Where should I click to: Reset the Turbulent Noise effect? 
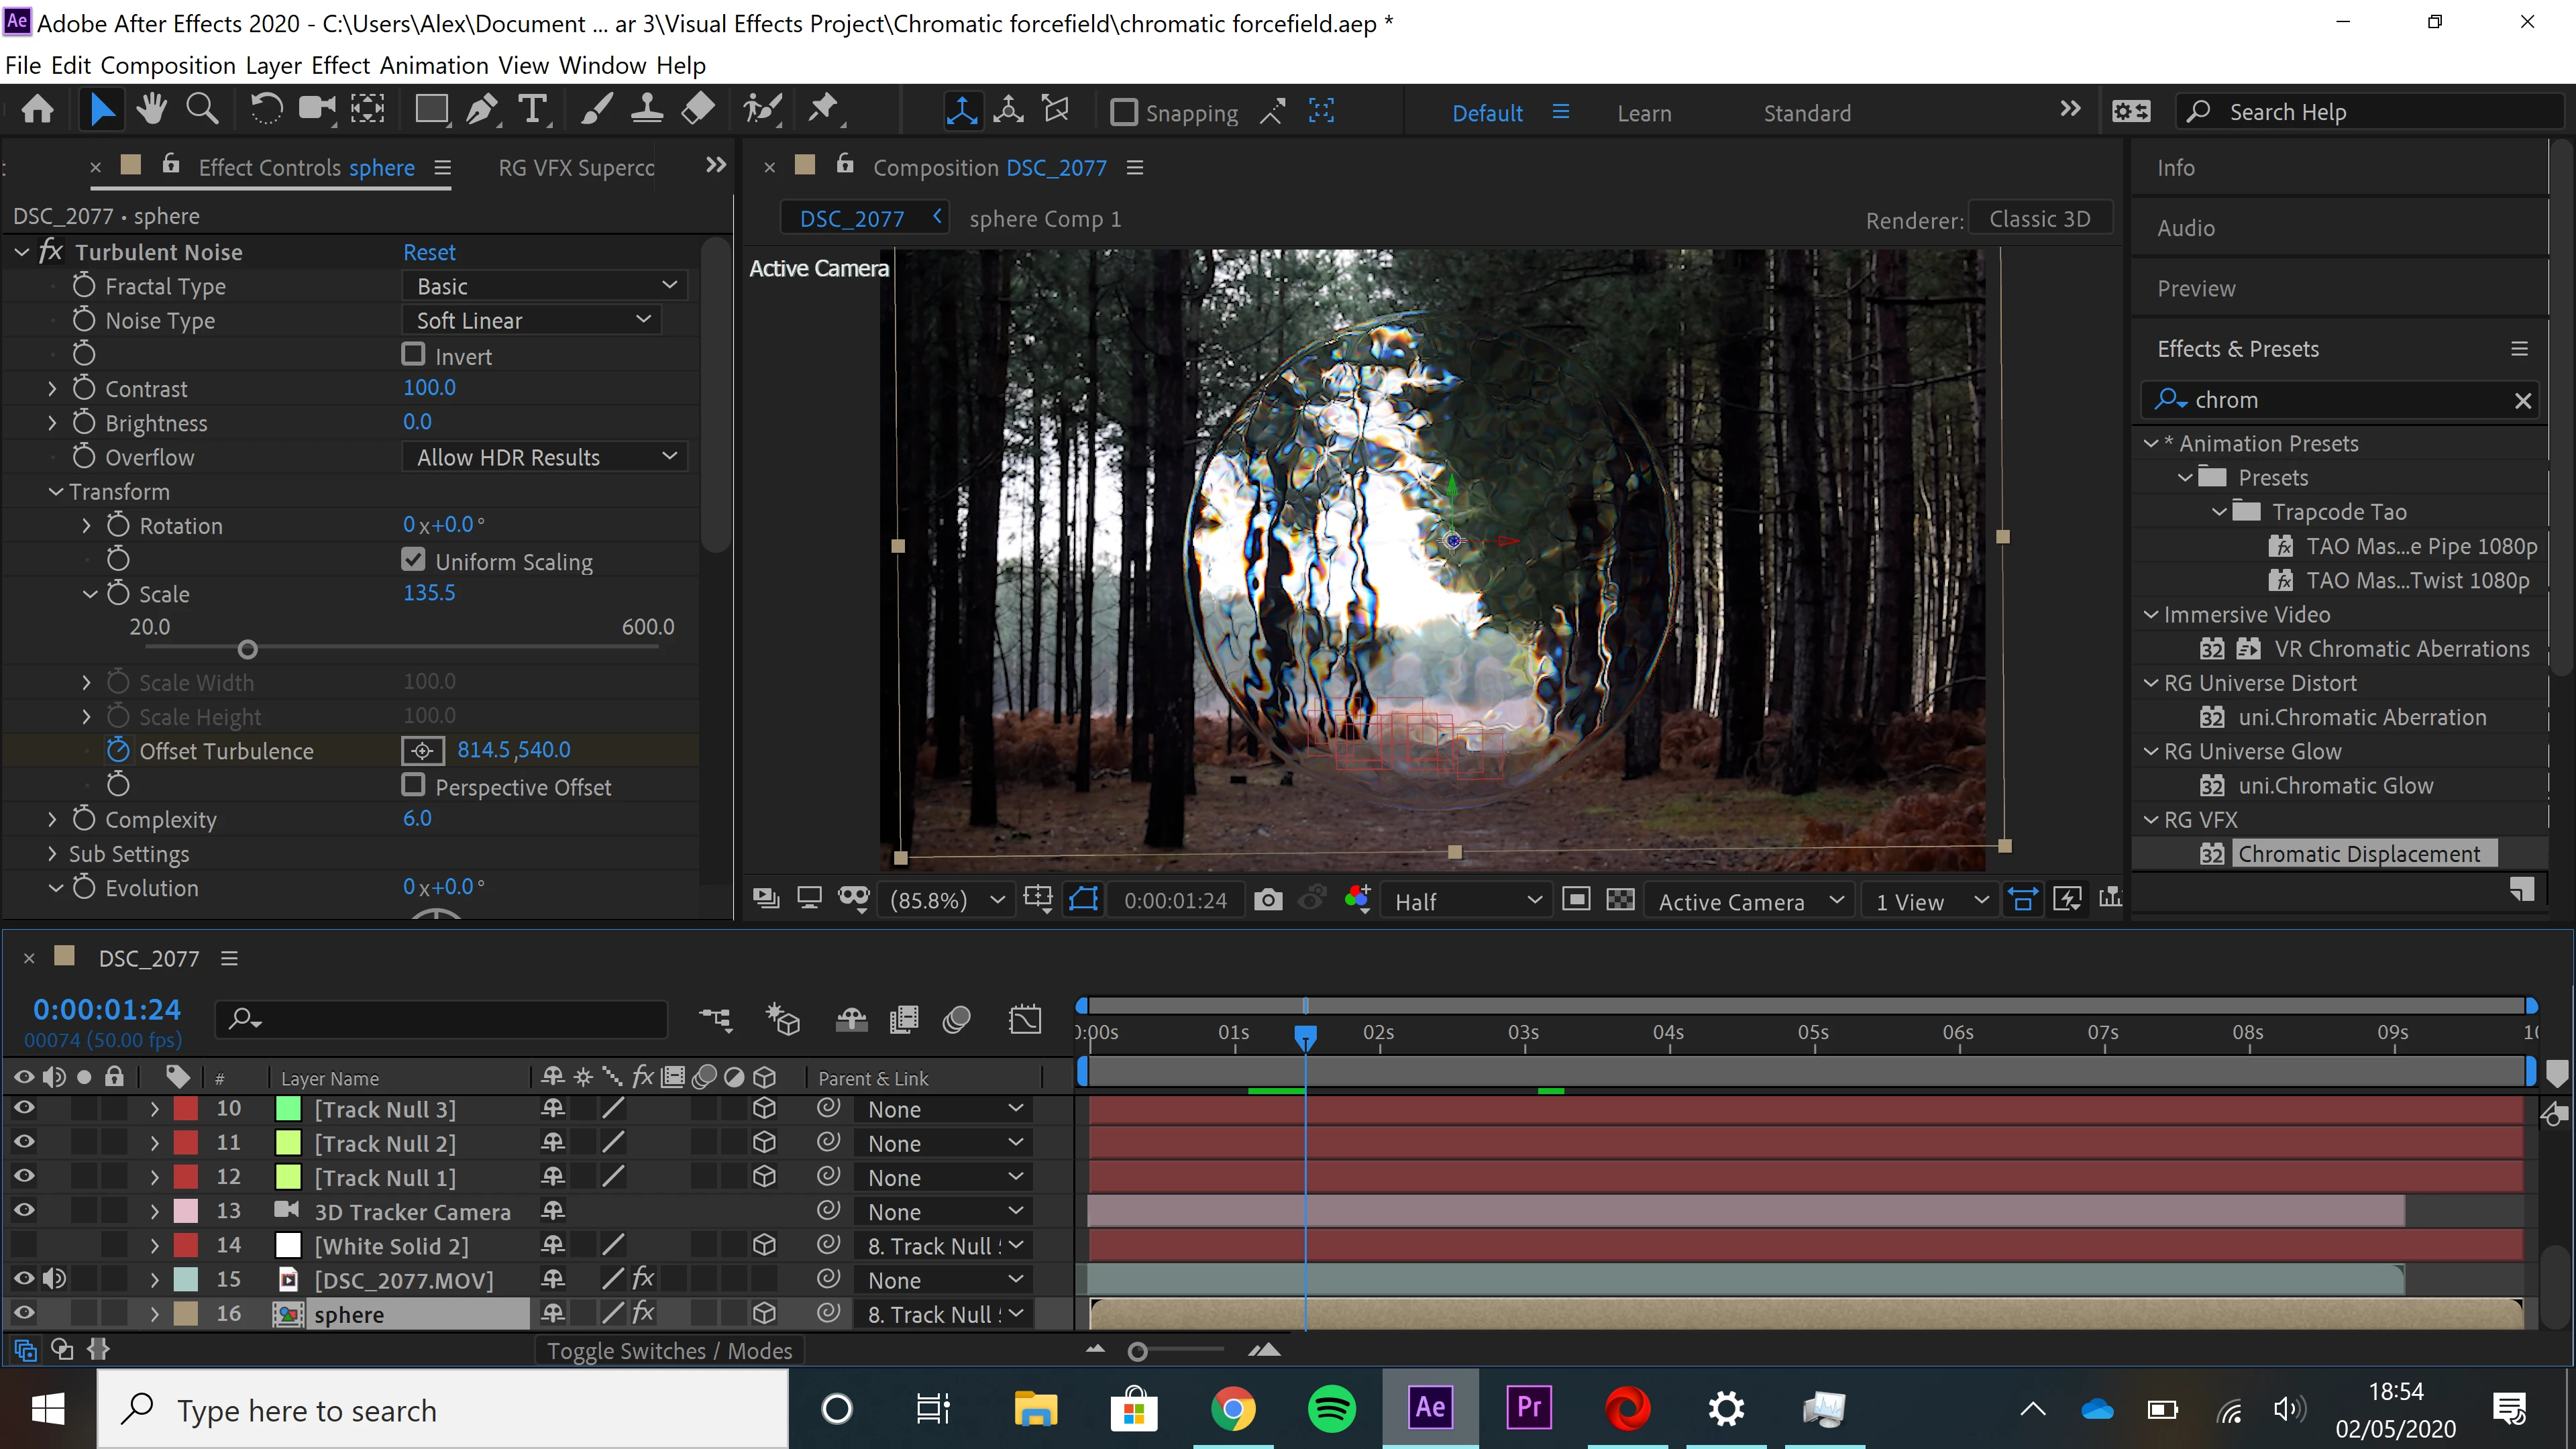429,252
